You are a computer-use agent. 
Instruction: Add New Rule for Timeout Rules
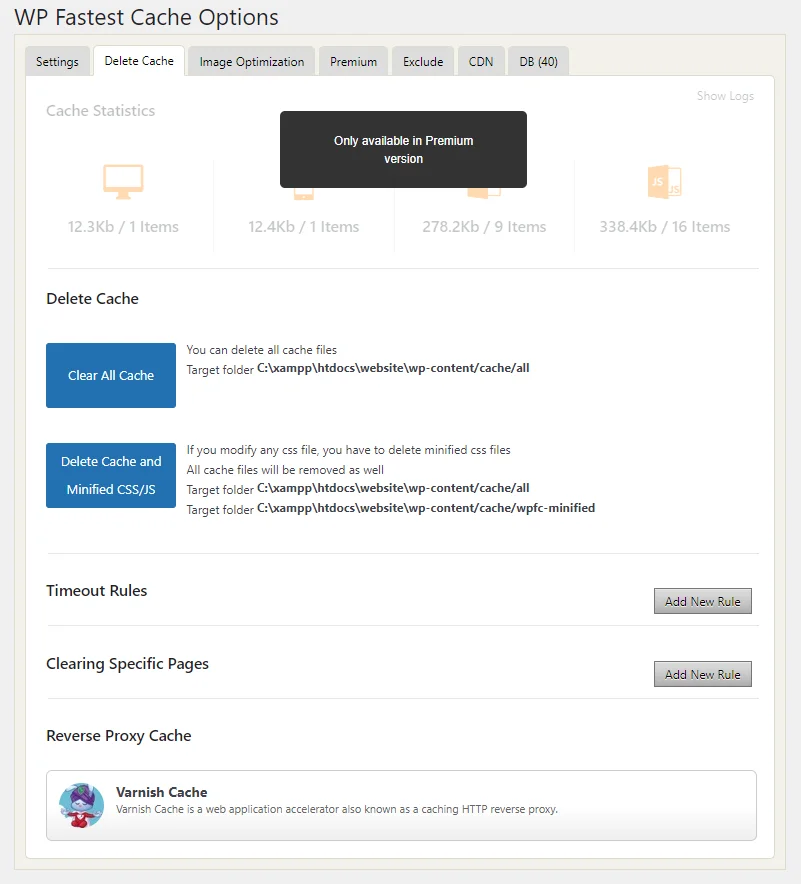(702, 602)
